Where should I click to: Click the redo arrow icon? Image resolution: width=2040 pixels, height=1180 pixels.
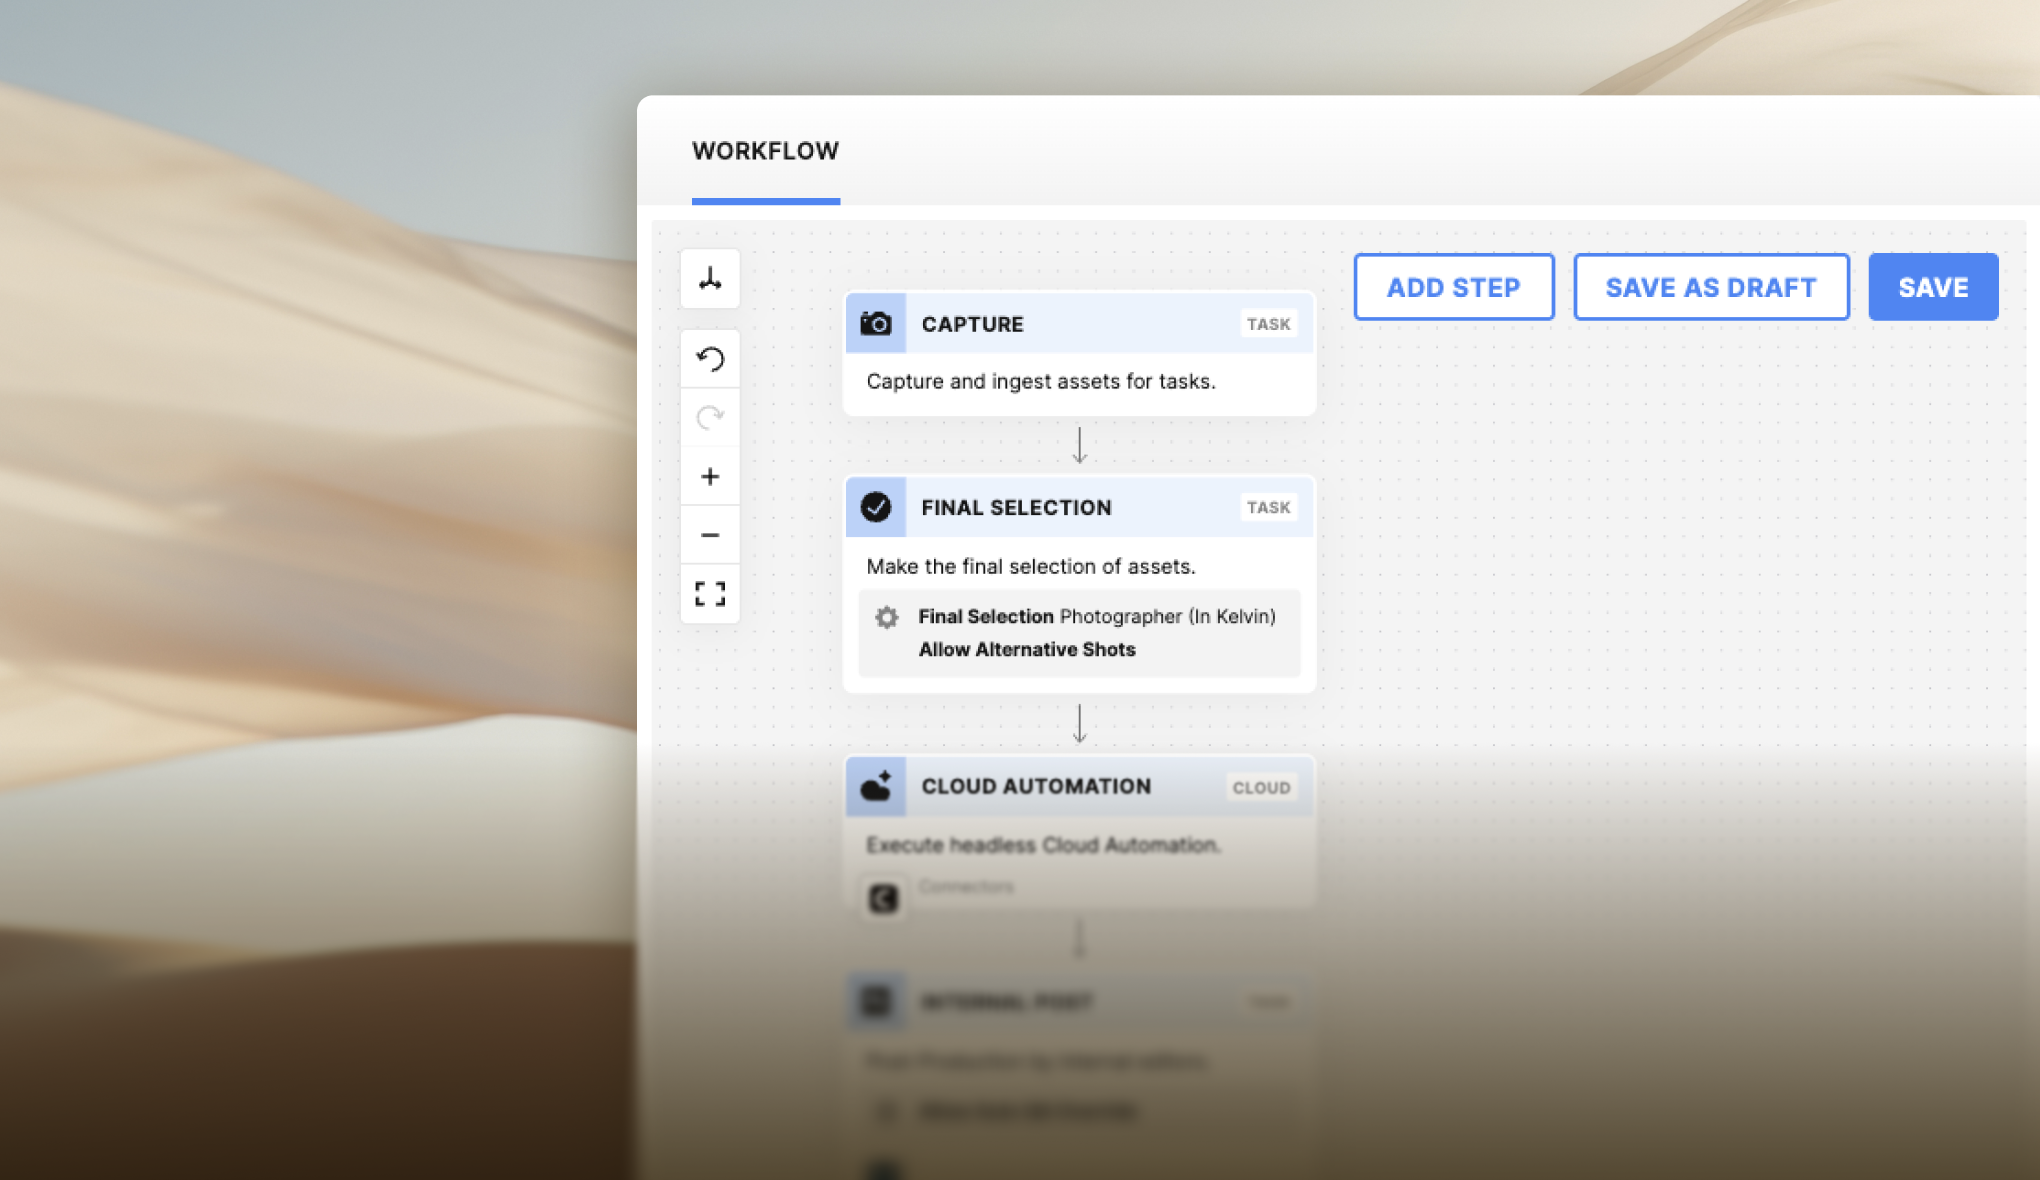(x=710, y=417)
